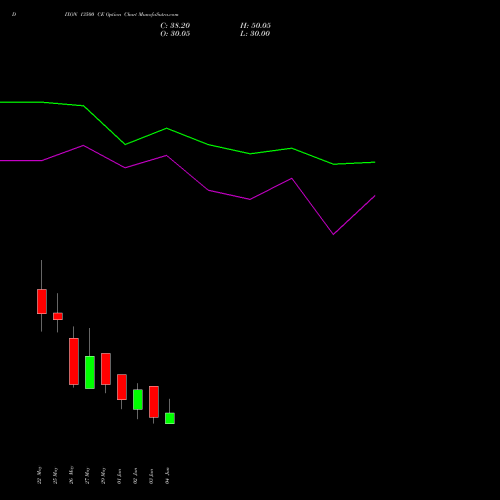Click the small red candlestick for 25 May

pos(58,316)
